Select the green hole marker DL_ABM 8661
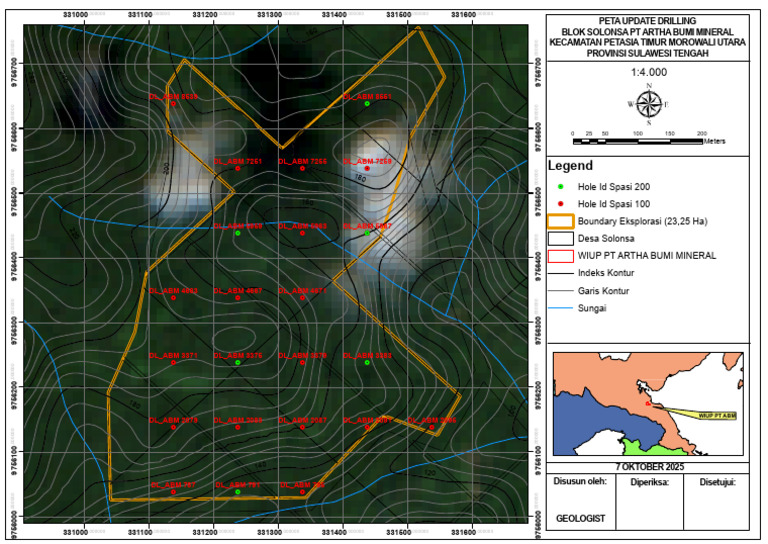The height and width of the screenshot is (544, 768). [367, 104]
